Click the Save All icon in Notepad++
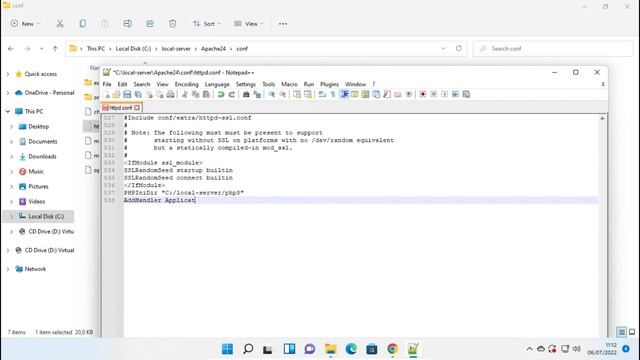This screenshot has height=360, width=640. pyautogui.click(x=138, y=95)
